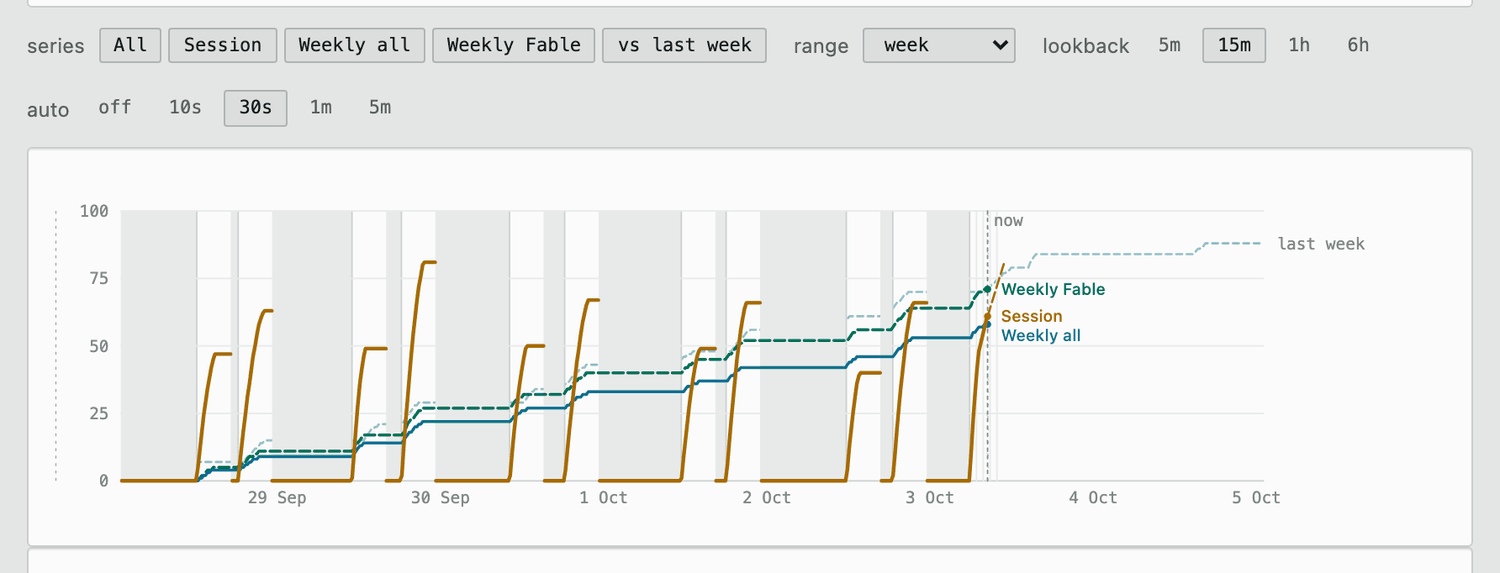The image size is (1500, 573).
Task: Toggle the Weekly Fable series button
Action: coord(514,45)
